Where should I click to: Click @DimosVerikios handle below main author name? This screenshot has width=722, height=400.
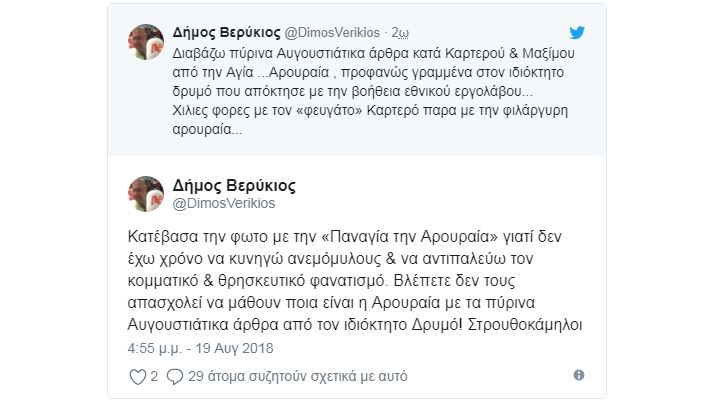(225, 204)
